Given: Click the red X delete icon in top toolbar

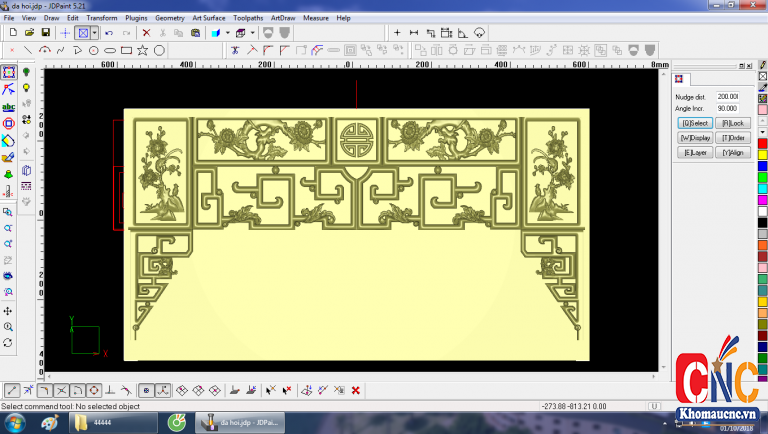Looking at the screenshot, I should 146,33.
